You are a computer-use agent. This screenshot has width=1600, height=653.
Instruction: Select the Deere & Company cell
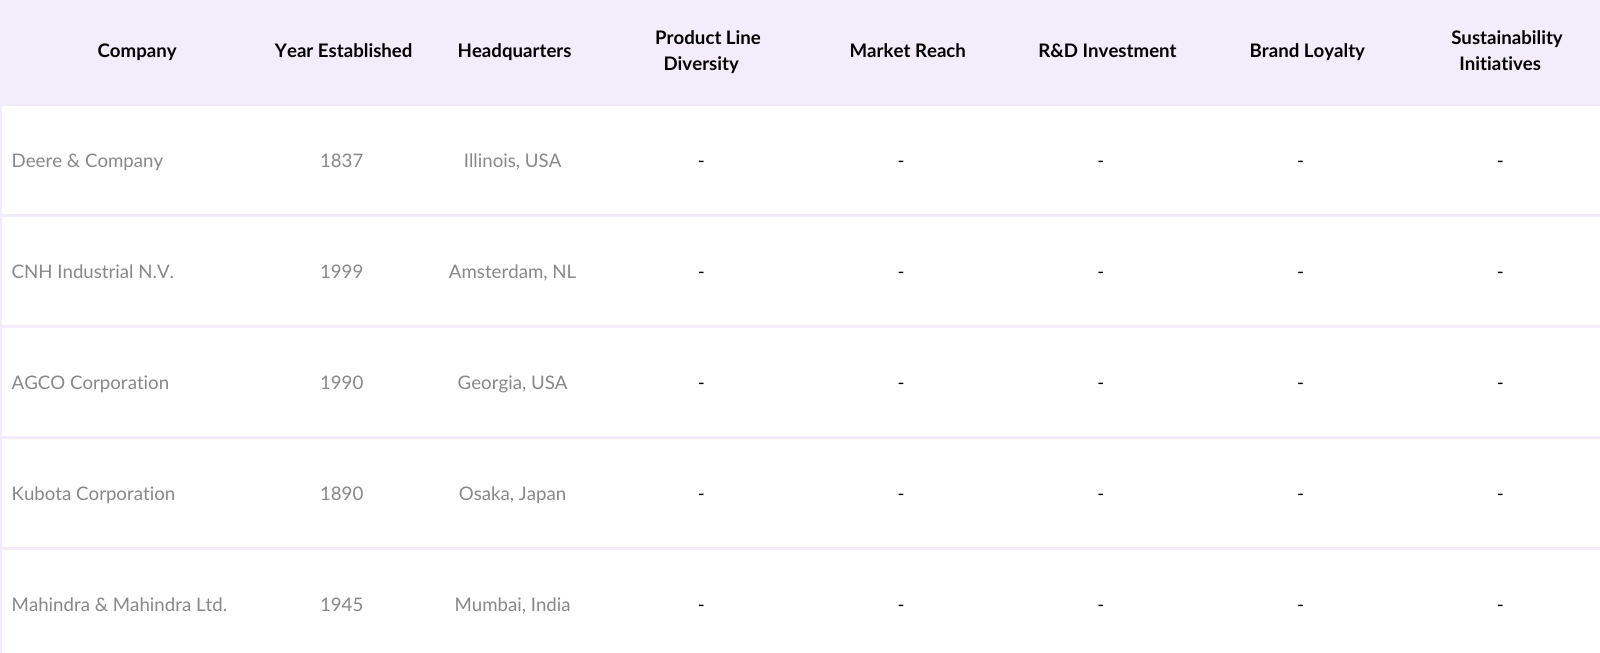87,161
